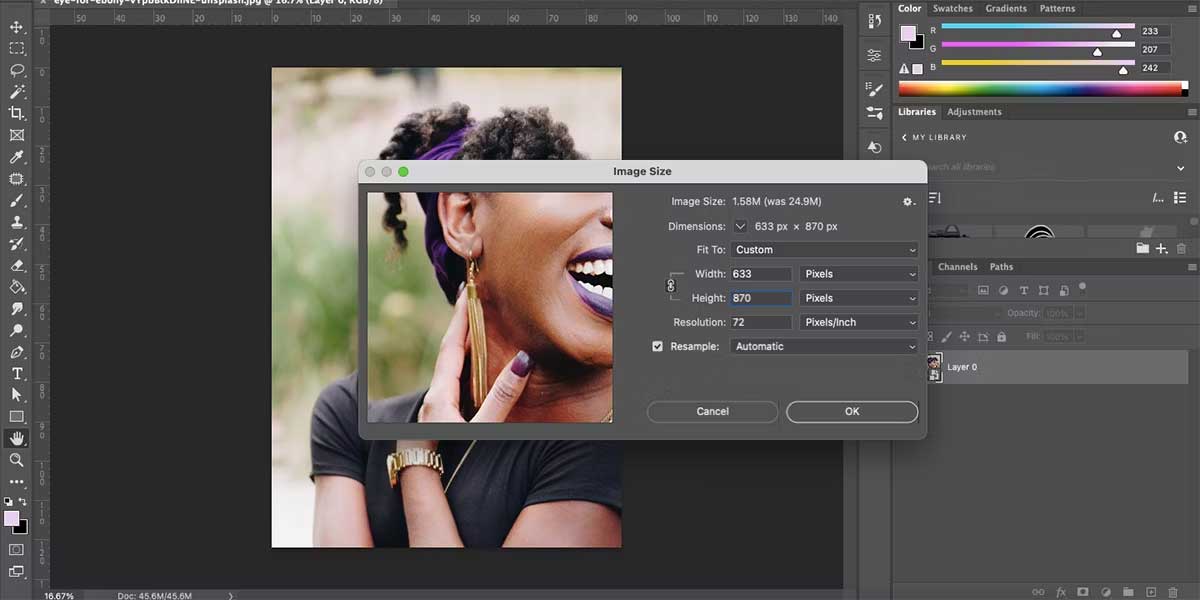Activate the Horizontal Type tool
Image resolution: width=1200 pixels, height=600 pixels.
tap(17, 373)
